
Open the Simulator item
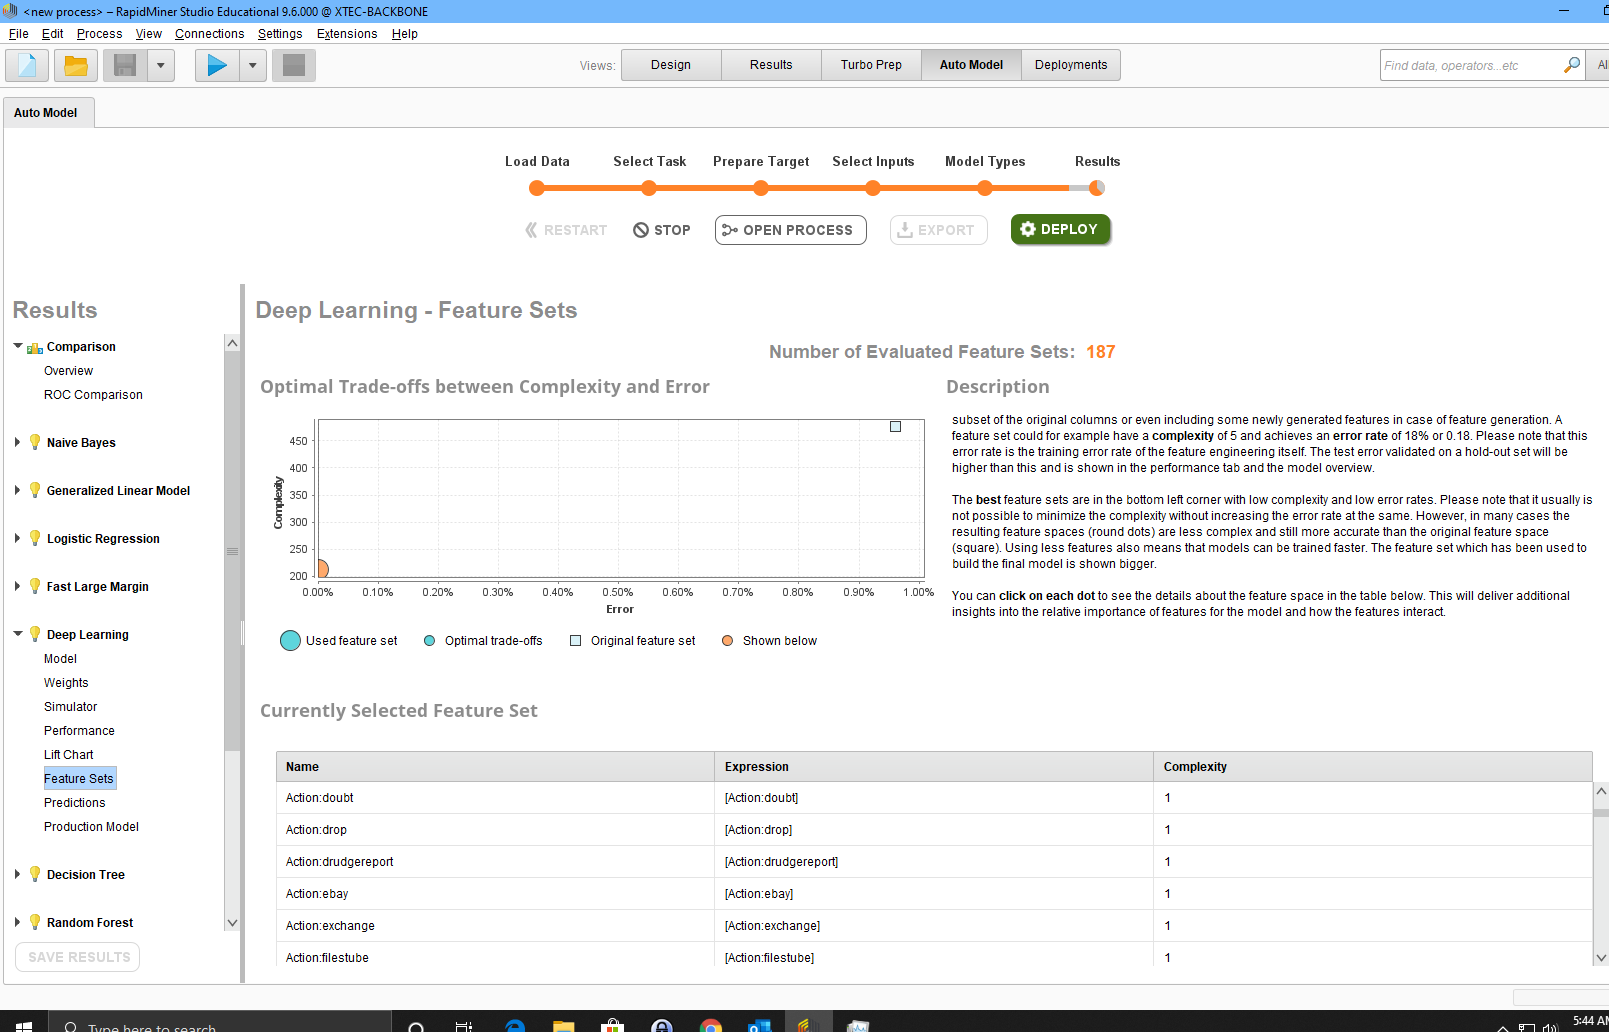tap(70, 707)
